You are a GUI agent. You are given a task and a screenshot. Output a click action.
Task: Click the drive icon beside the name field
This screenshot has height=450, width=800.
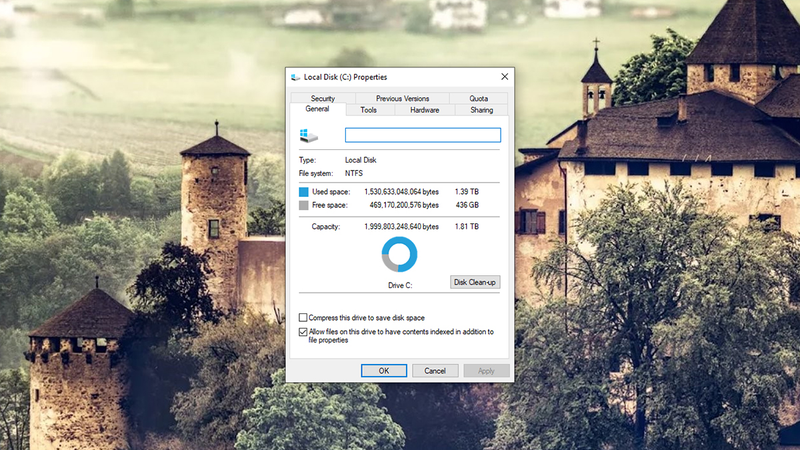[309, 136]
